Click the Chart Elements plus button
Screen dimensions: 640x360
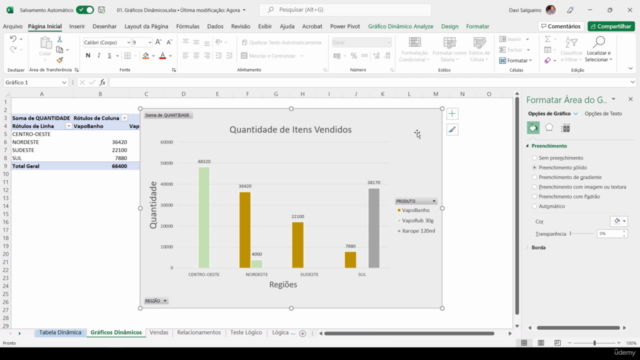point(452,114)
